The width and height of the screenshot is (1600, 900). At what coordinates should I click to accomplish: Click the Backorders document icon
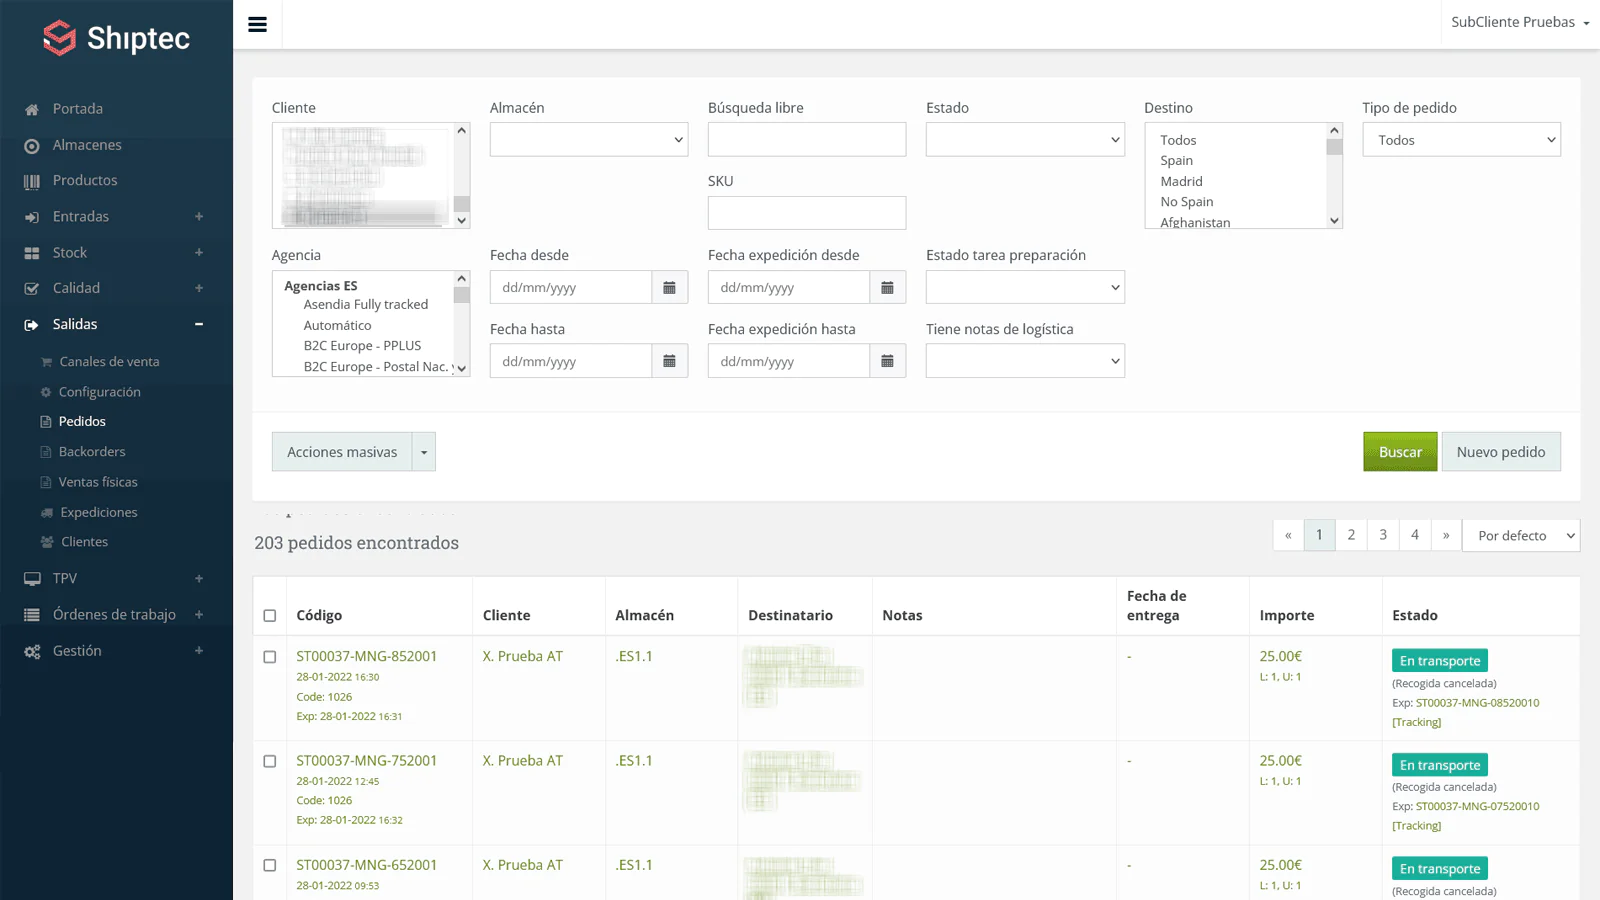pyautogui.click(x=46, y=452)
